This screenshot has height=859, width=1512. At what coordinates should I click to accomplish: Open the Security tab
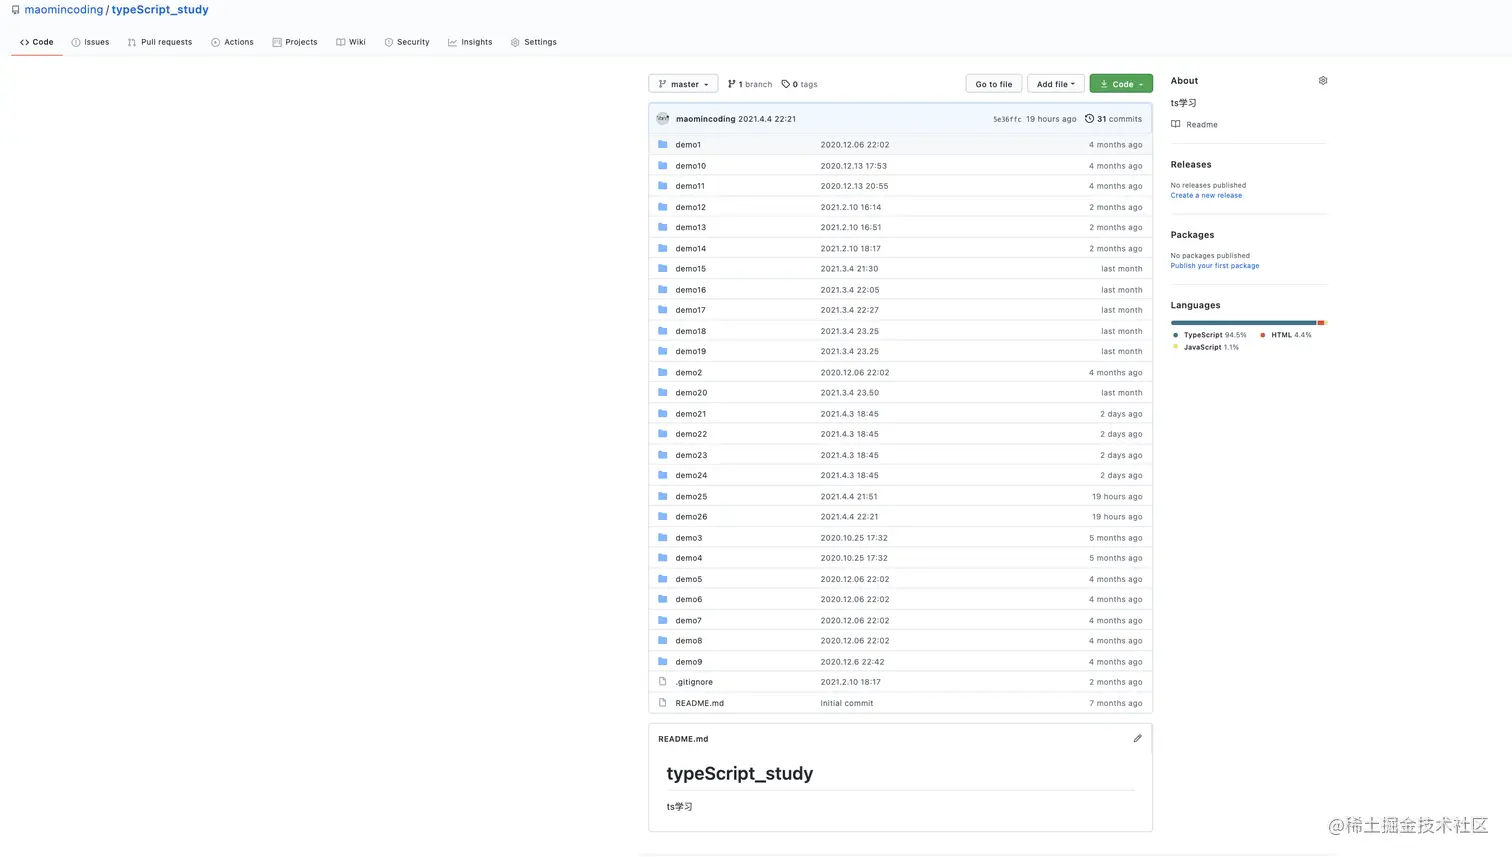pyautogui.click(x=407, y=42)
